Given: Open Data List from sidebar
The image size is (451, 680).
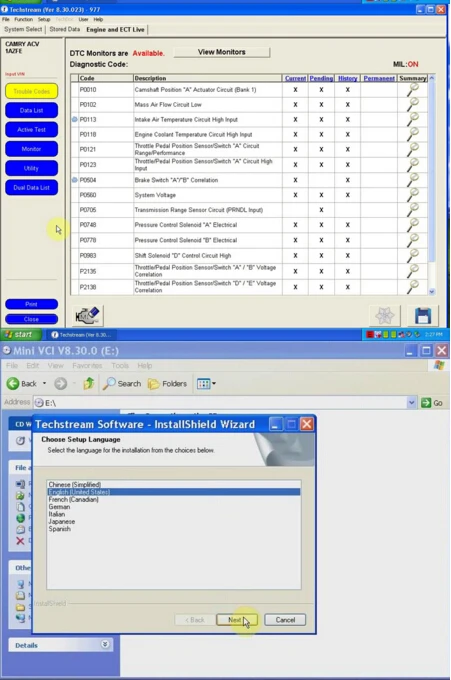Looking at the screenshot, I should point(31,110).
